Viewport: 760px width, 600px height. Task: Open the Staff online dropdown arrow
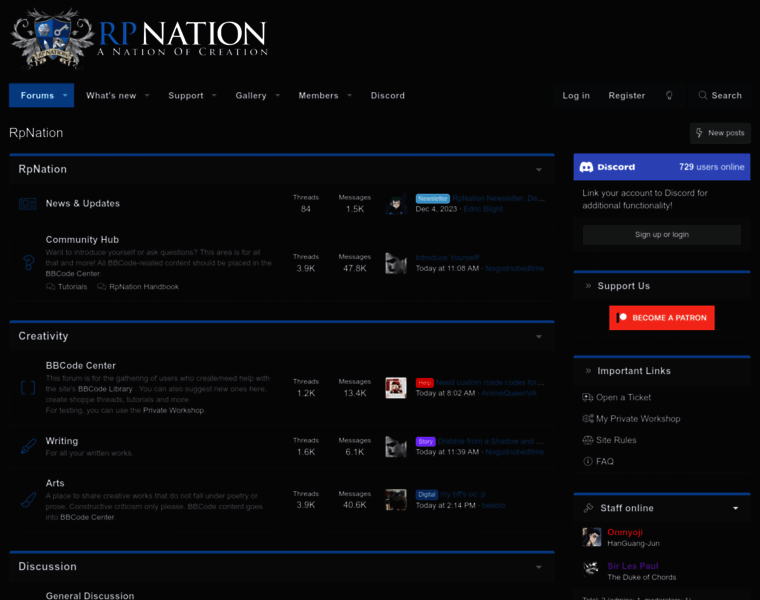(x=736, y=508)
